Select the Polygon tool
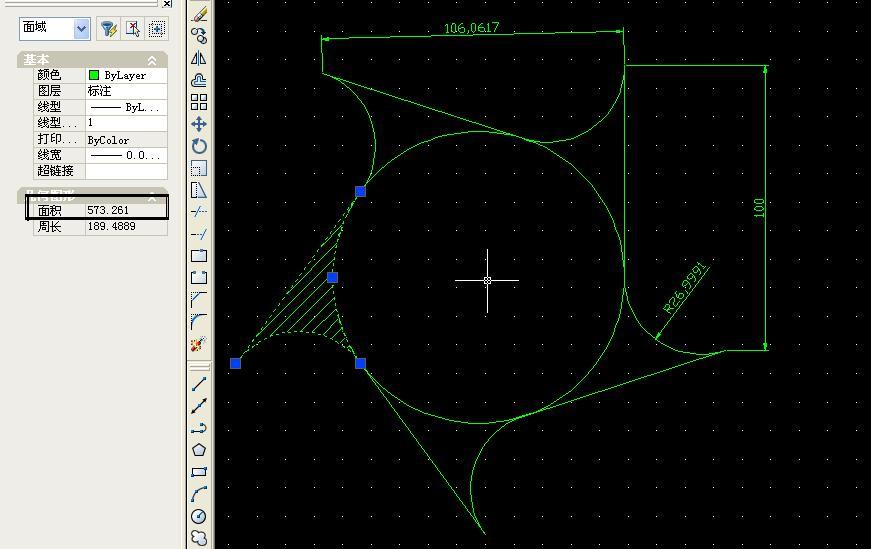This screenshot has width=871, height=549. [199, 450]
